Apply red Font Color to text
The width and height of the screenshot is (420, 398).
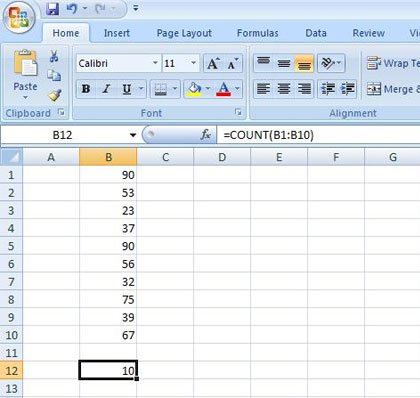(223, 89)
